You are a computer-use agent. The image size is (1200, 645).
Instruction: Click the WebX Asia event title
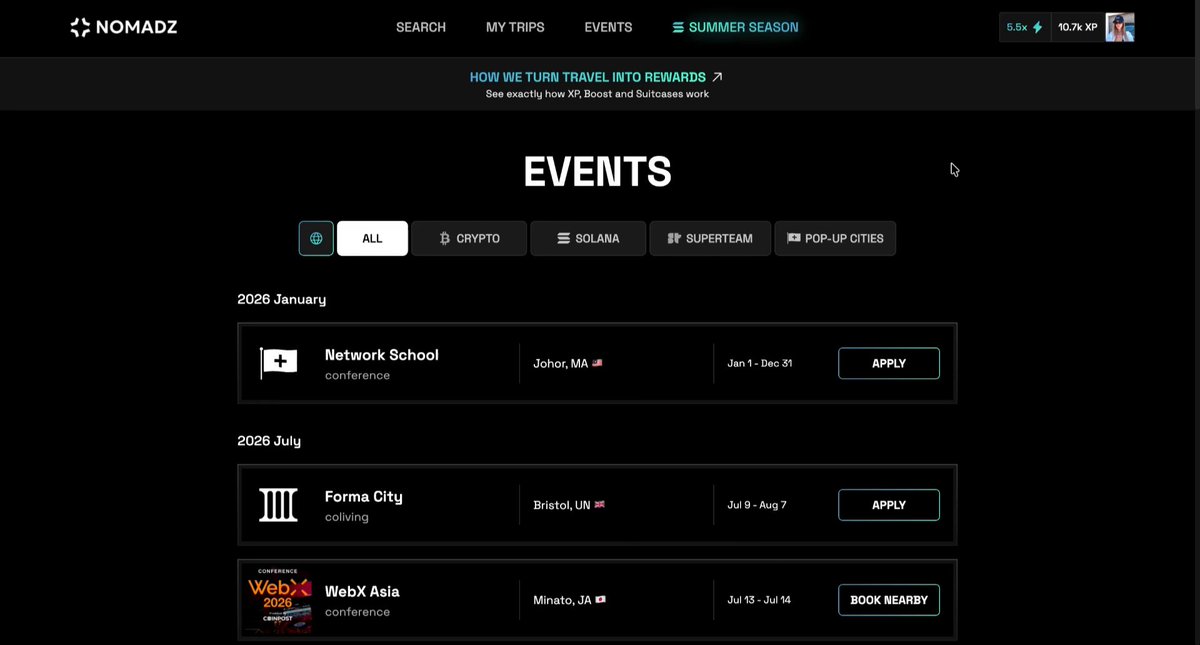pyautogui.click(x=362, y=592)
